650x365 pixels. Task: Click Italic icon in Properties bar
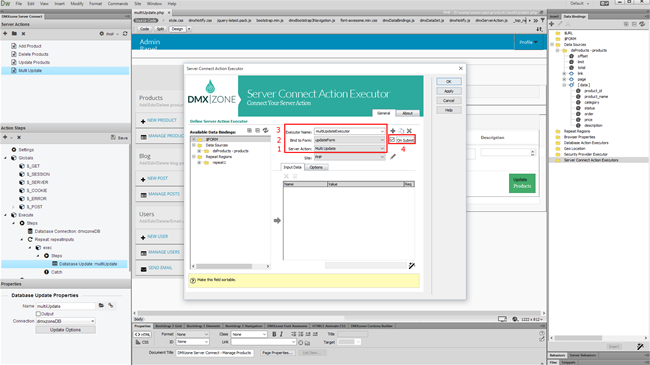[x=281, y=334]
